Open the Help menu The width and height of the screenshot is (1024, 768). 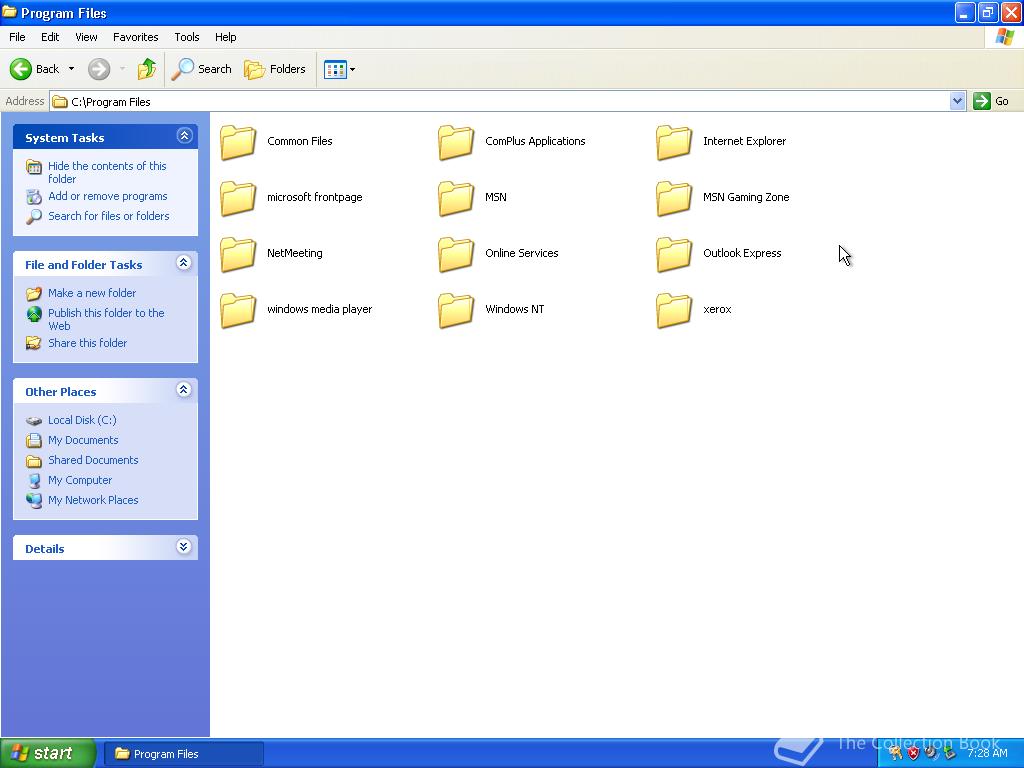225,37
